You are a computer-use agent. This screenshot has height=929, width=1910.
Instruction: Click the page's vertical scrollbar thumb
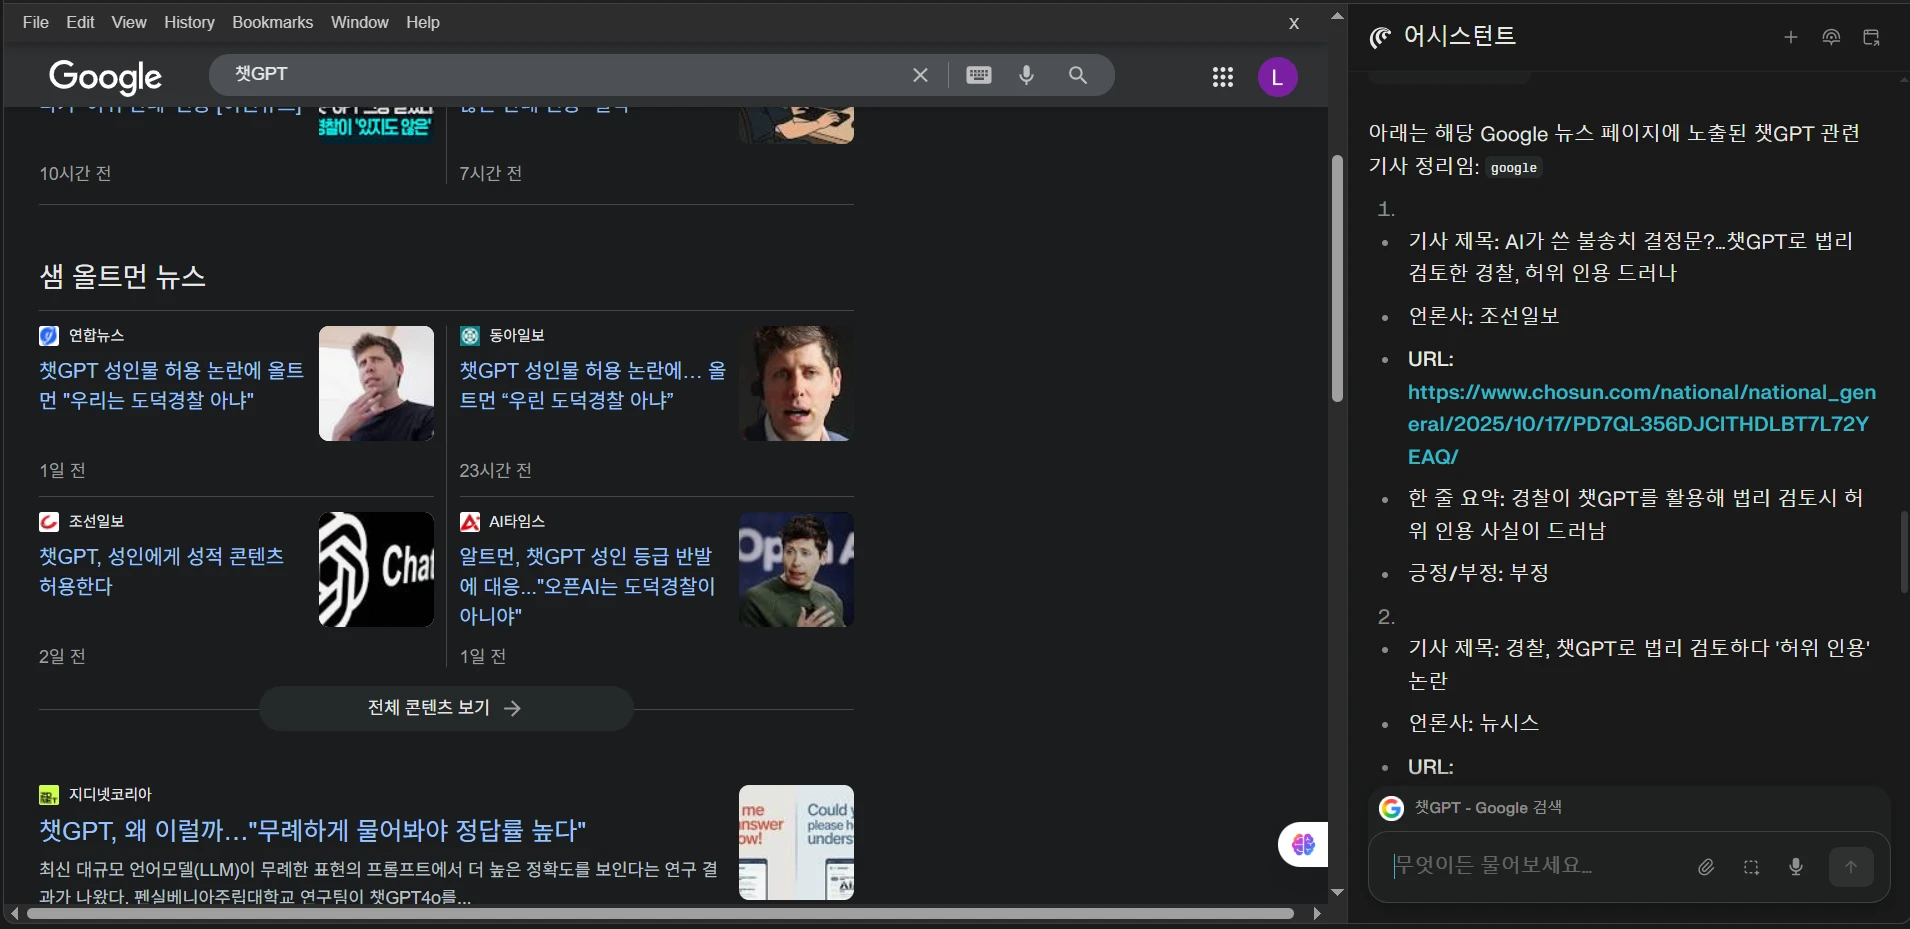pos(1337,278)
